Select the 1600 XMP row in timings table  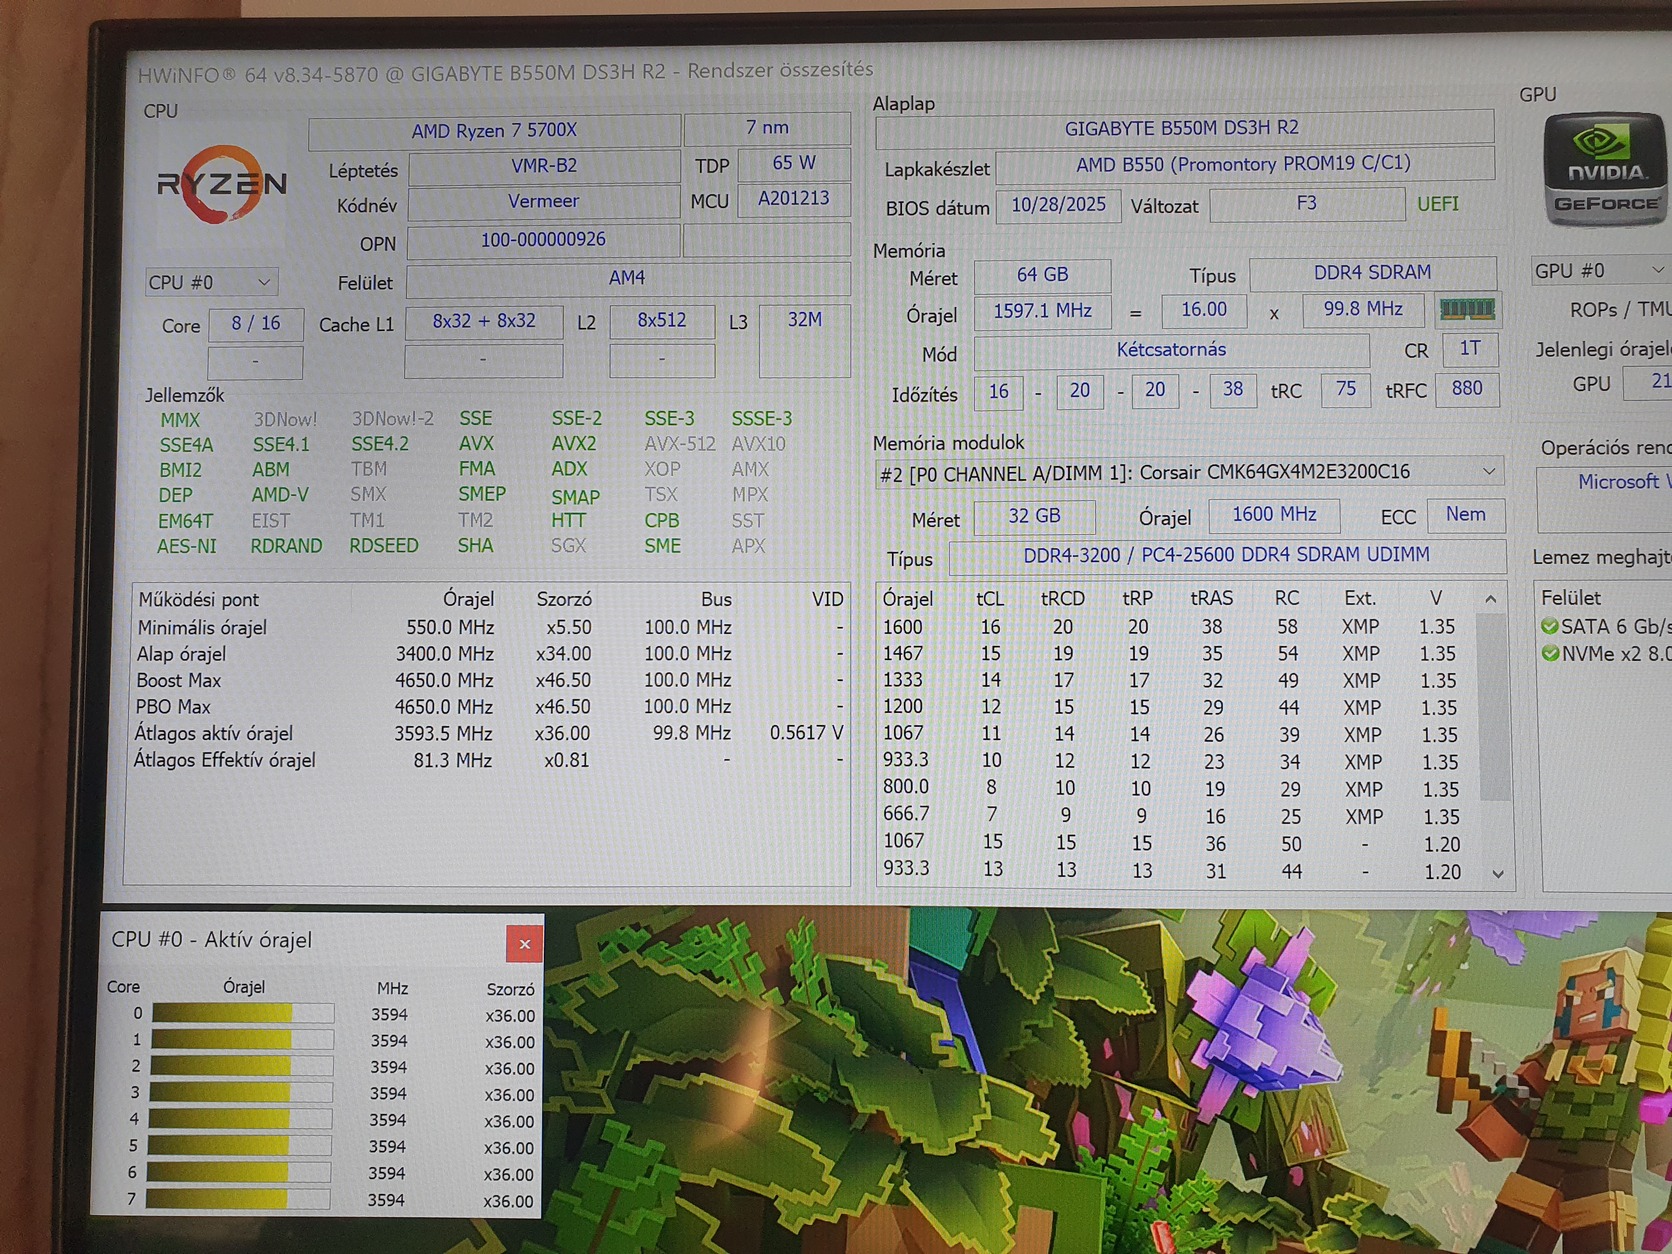[x=1179, y=626]
